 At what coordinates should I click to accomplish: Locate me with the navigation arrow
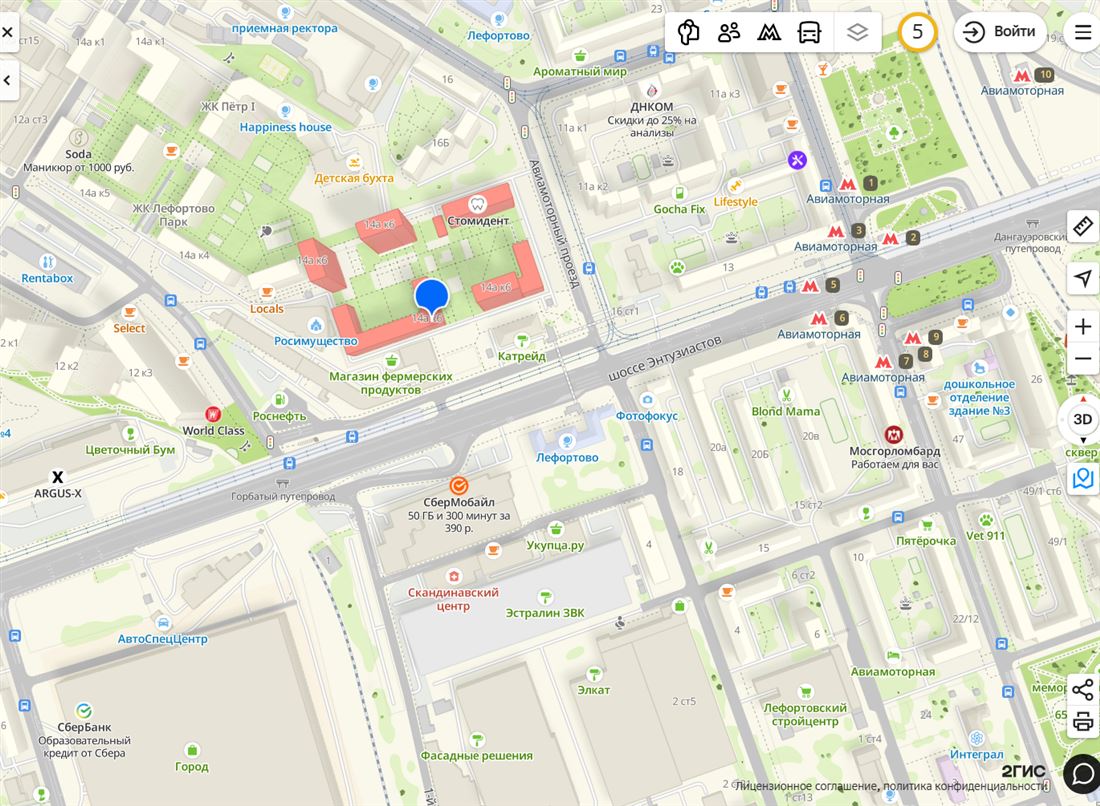(1082, 276)
